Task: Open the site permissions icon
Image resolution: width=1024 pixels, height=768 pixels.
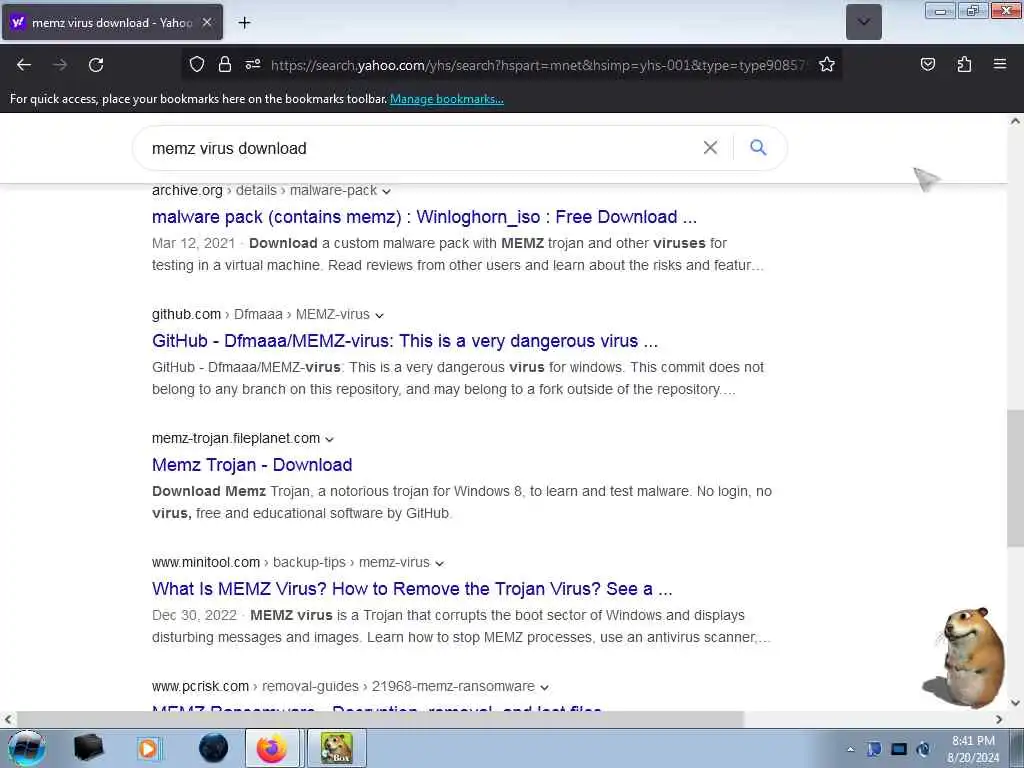Action: [253, 65]
